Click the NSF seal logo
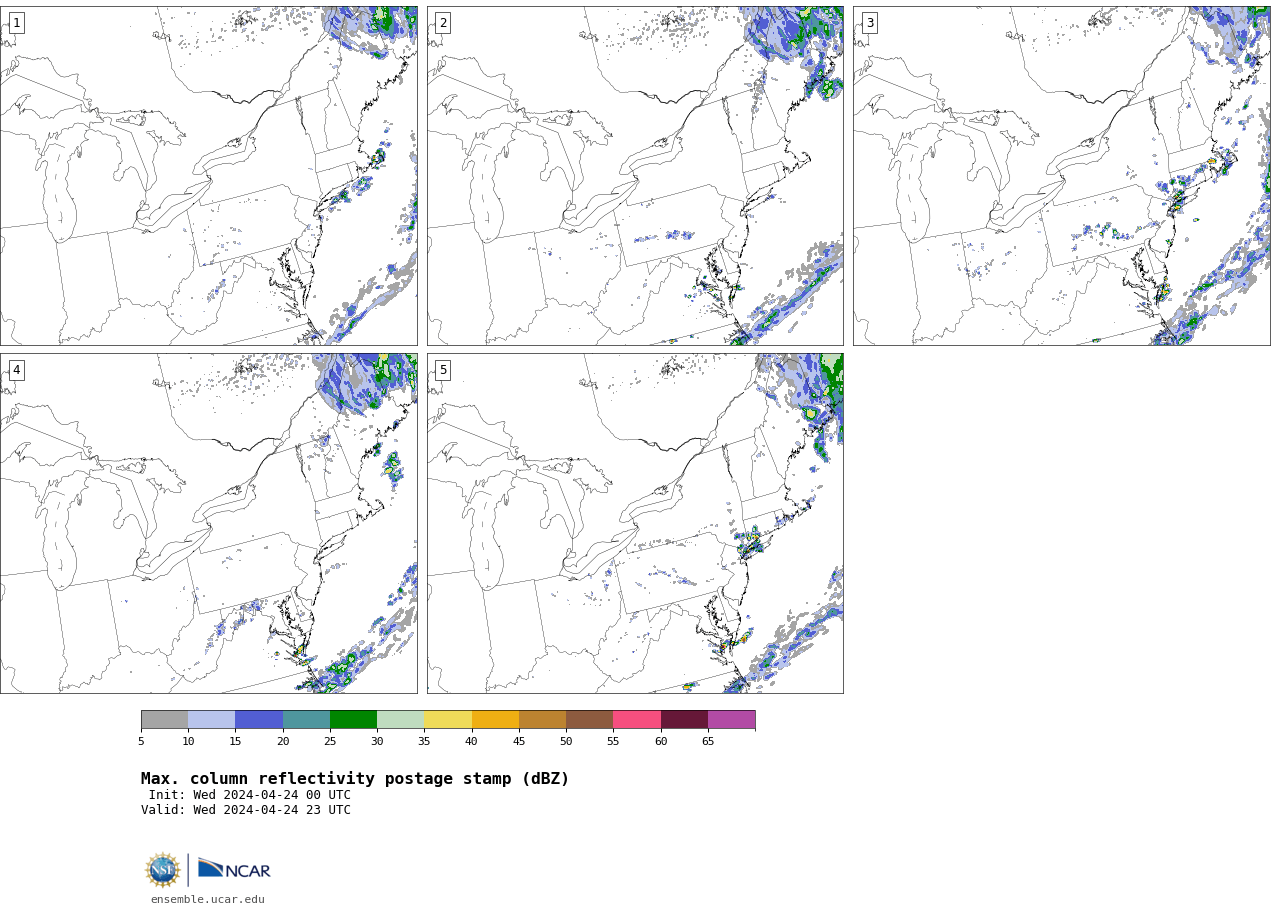 coord(163,870)
